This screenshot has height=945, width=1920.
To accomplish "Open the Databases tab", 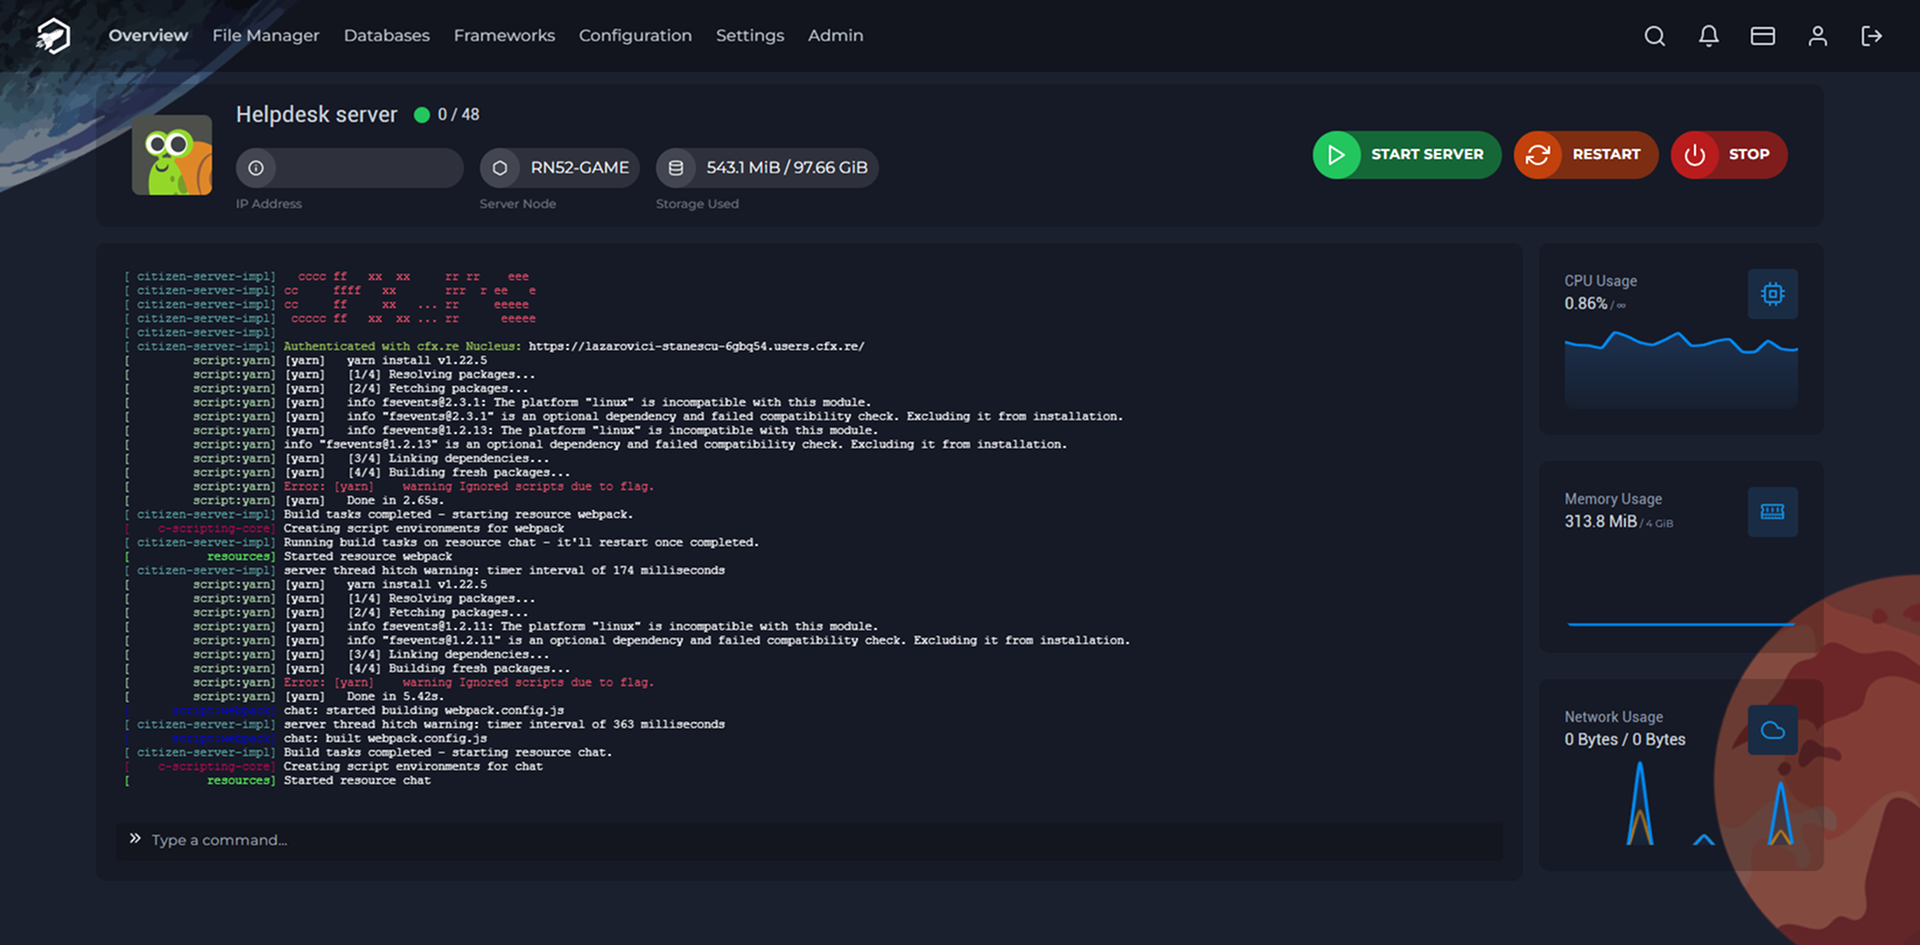I will (387, 36).
